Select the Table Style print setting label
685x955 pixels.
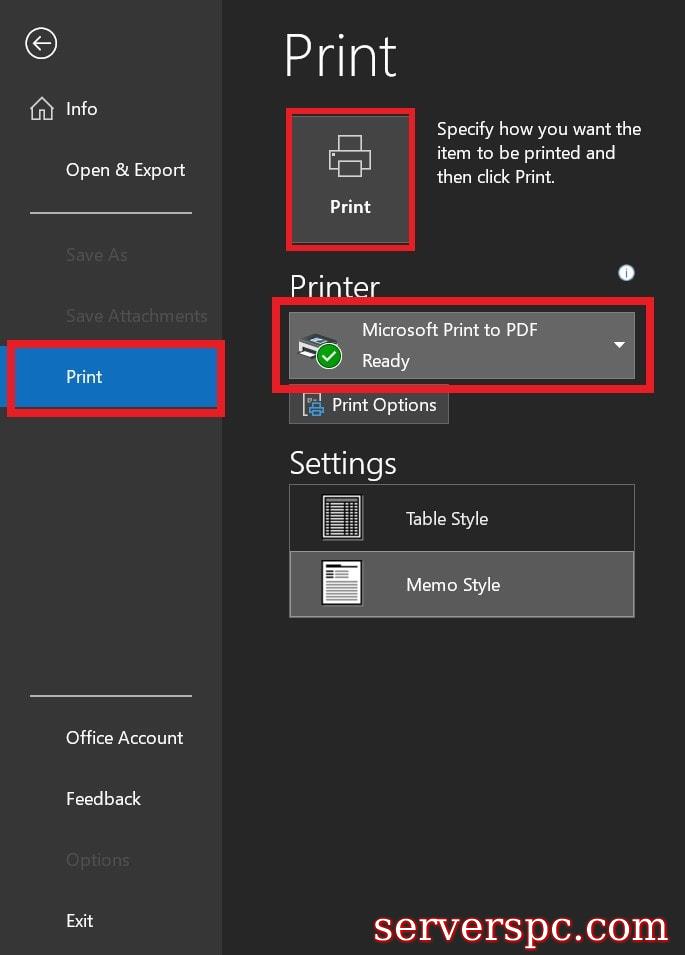447,519
